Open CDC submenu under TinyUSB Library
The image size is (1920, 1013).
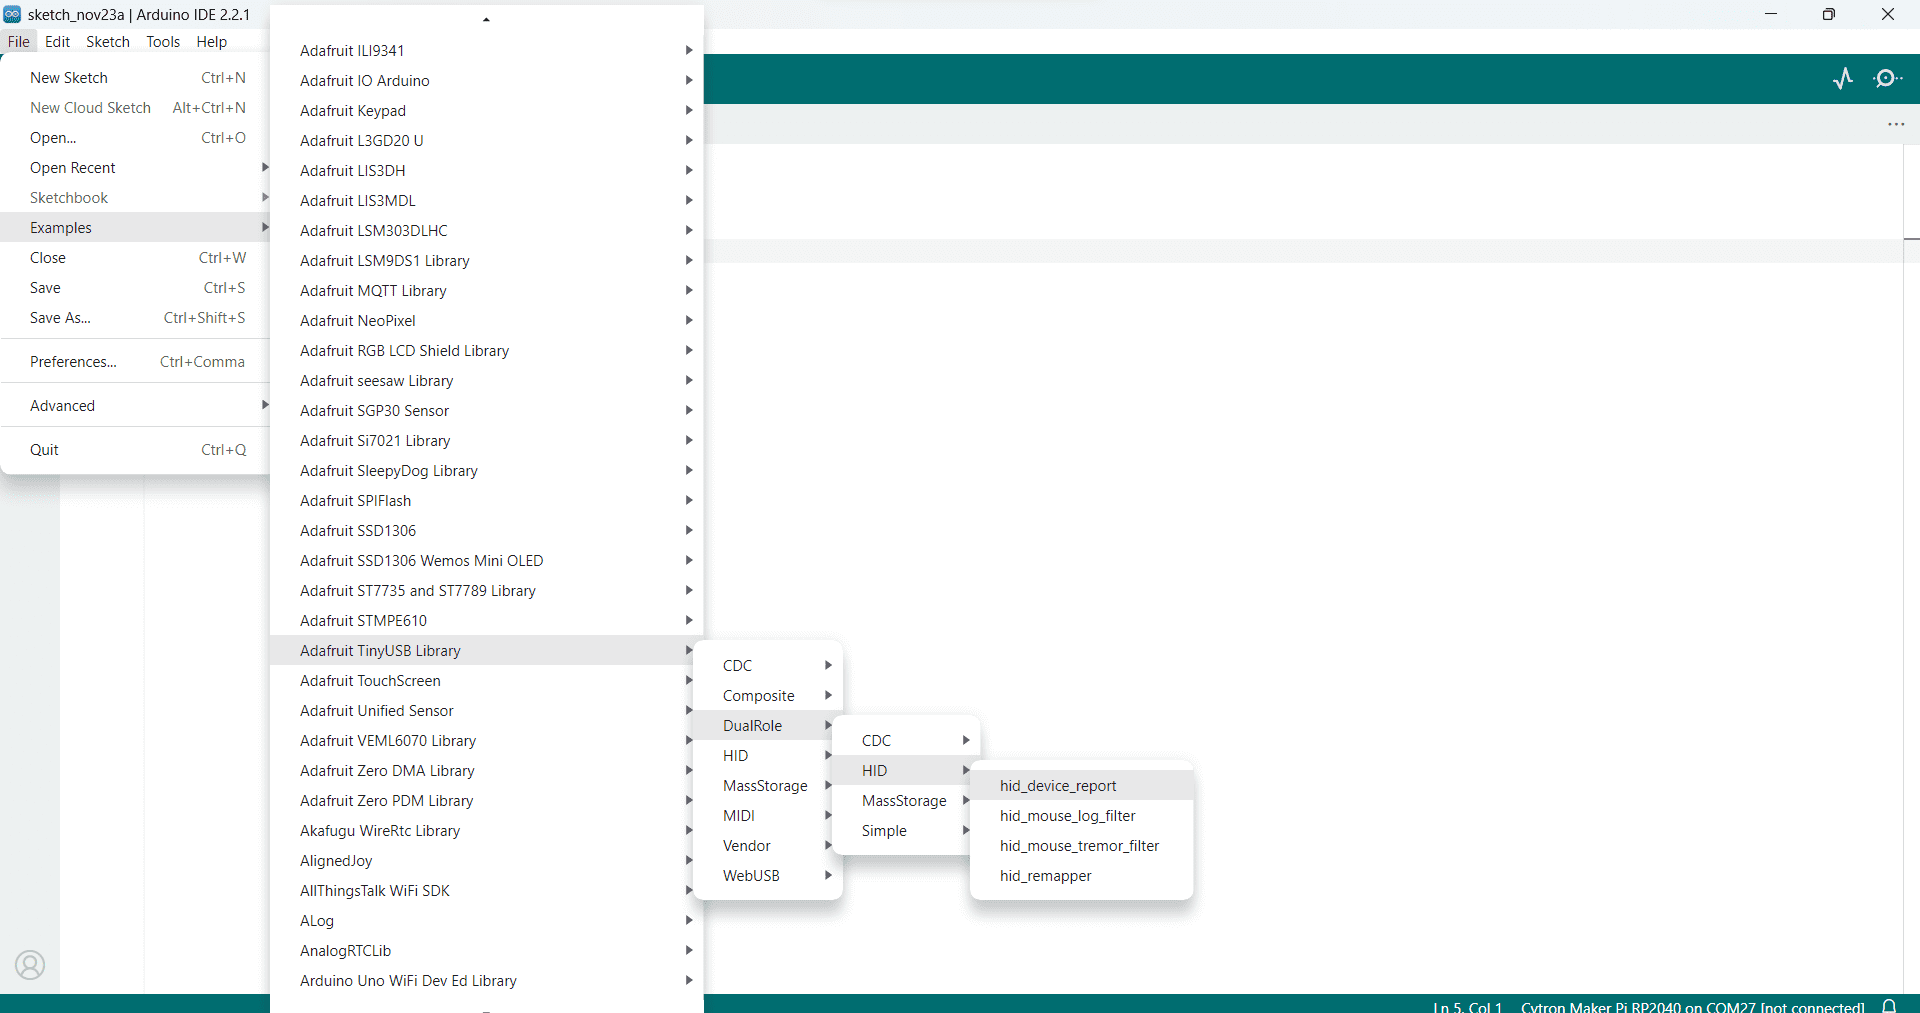[x=768, y=666]
